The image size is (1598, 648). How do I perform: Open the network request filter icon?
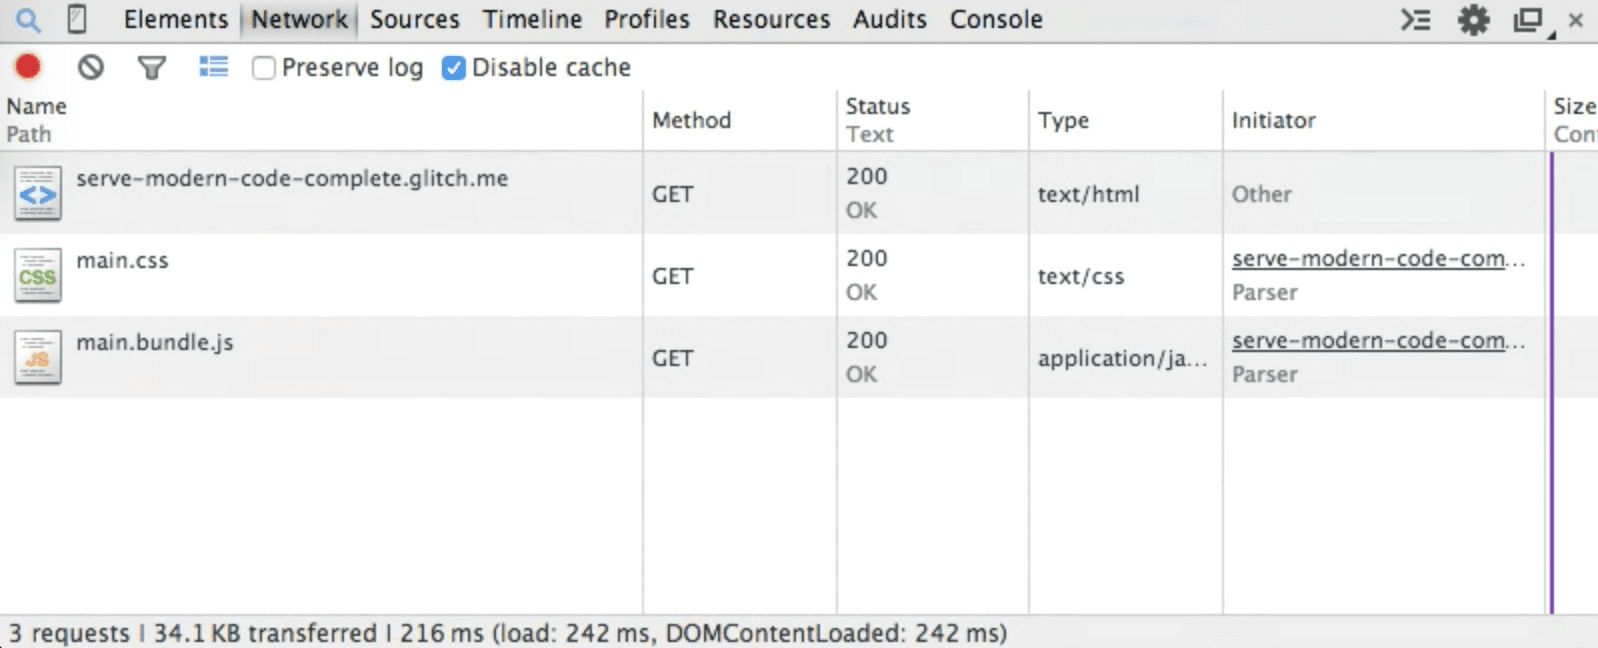tap(151, 67)
